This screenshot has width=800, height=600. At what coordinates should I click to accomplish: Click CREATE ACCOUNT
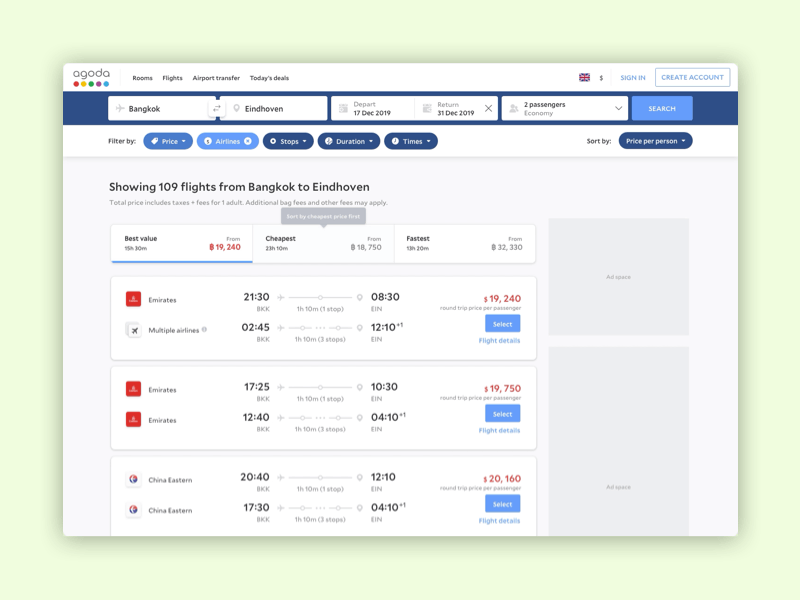694,77
